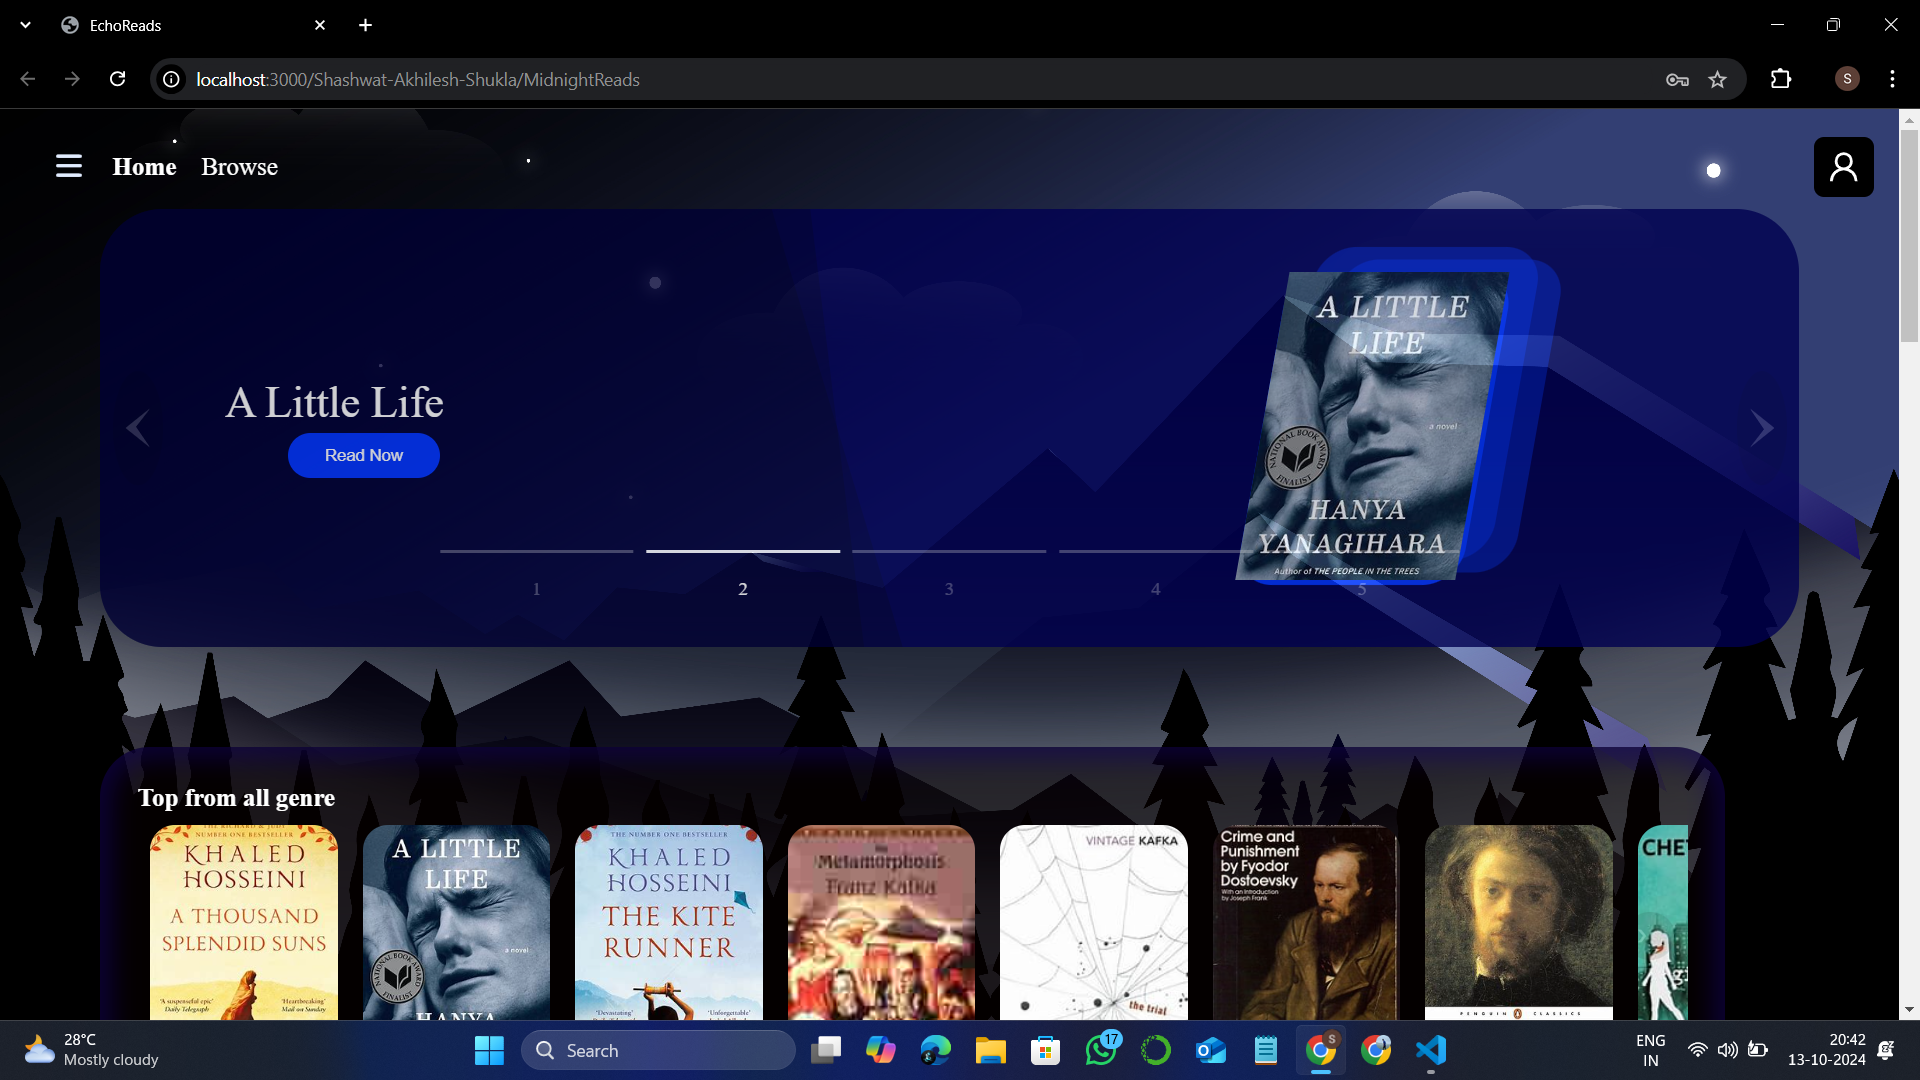Close the EchoReads tab
Image resolution: width=1920 pixels, height=1080 pixels.
pyautogui.click(x=320, y=25)
